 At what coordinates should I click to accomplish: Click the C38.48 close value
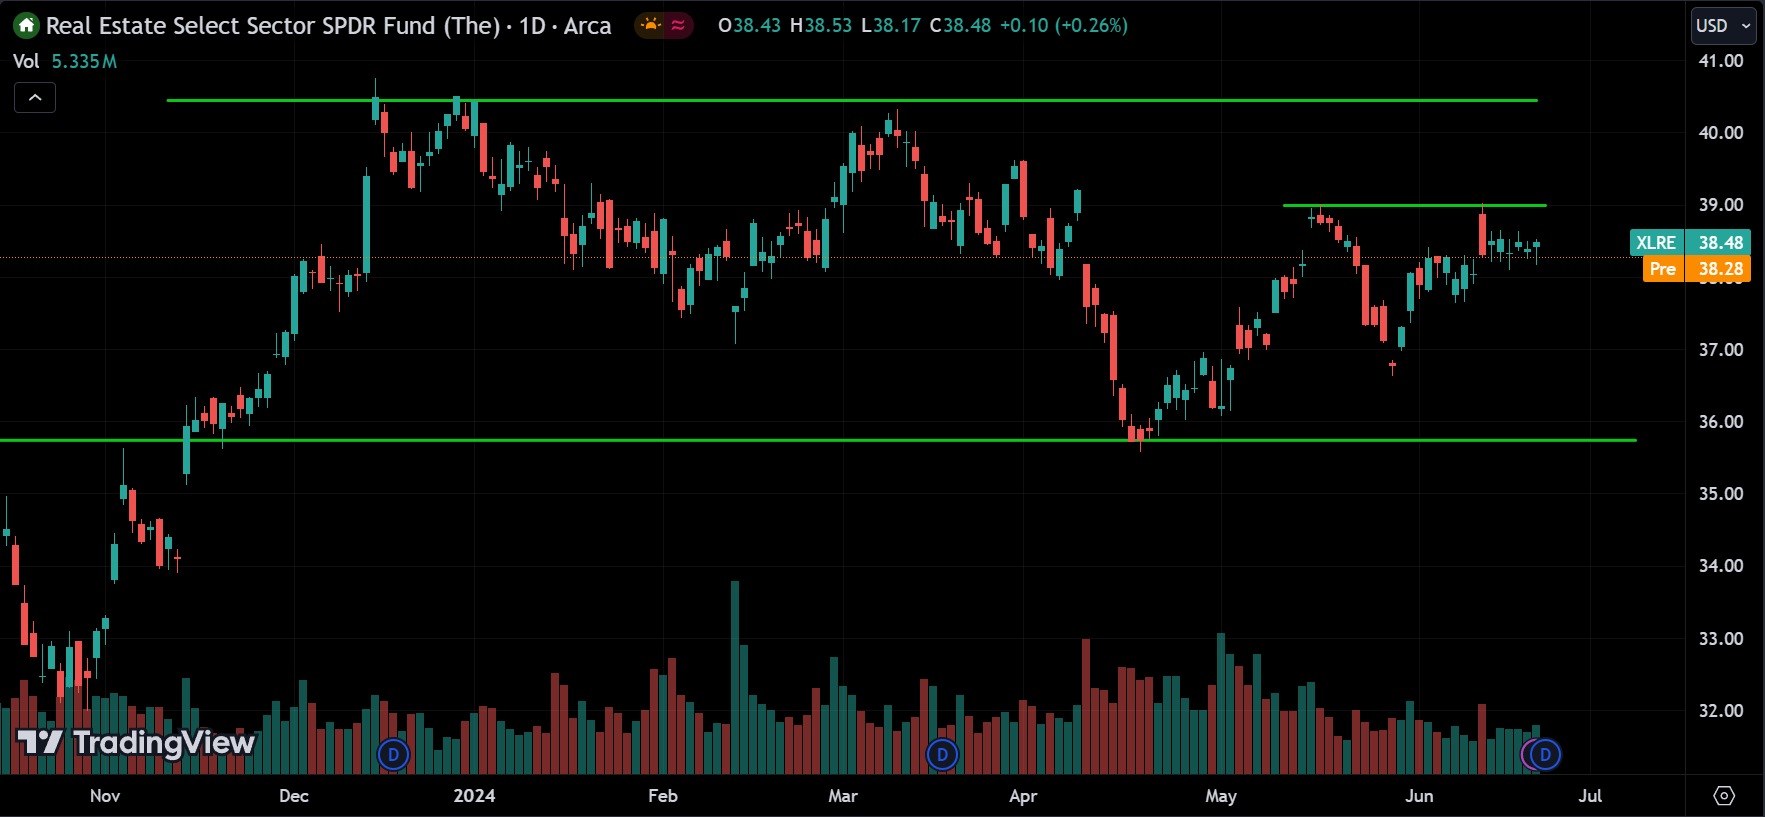tap(960, 26)
